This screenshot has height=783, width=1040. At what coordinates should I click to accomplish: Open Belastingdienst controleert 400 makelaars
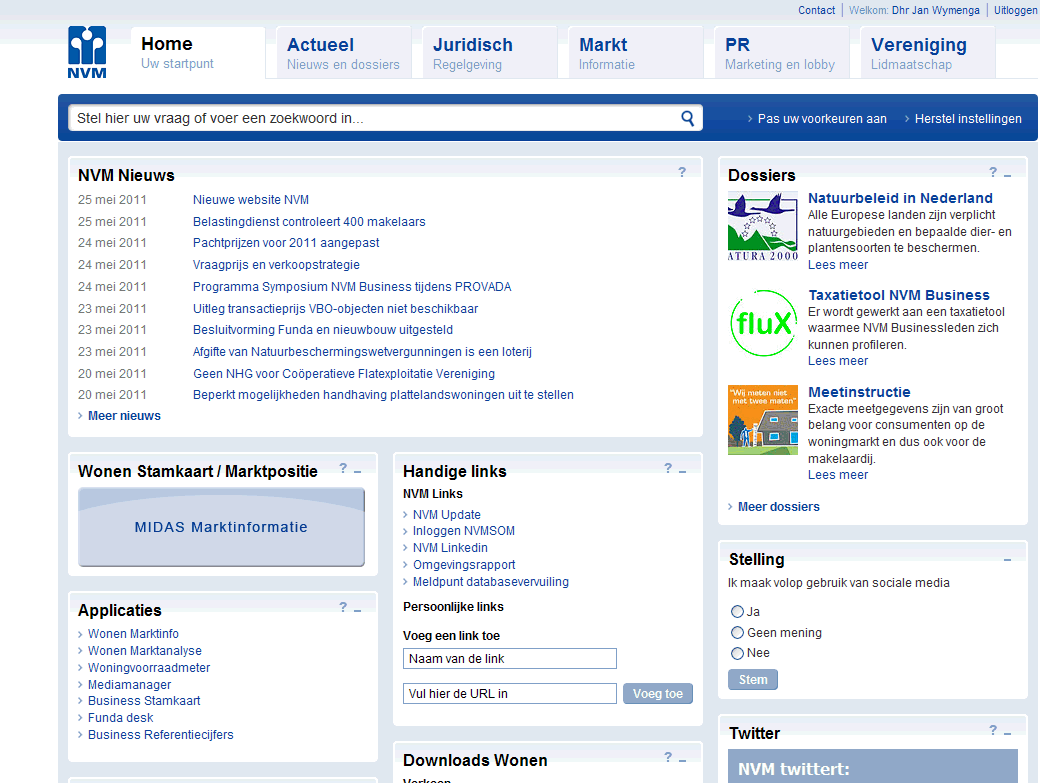point(309,221)
